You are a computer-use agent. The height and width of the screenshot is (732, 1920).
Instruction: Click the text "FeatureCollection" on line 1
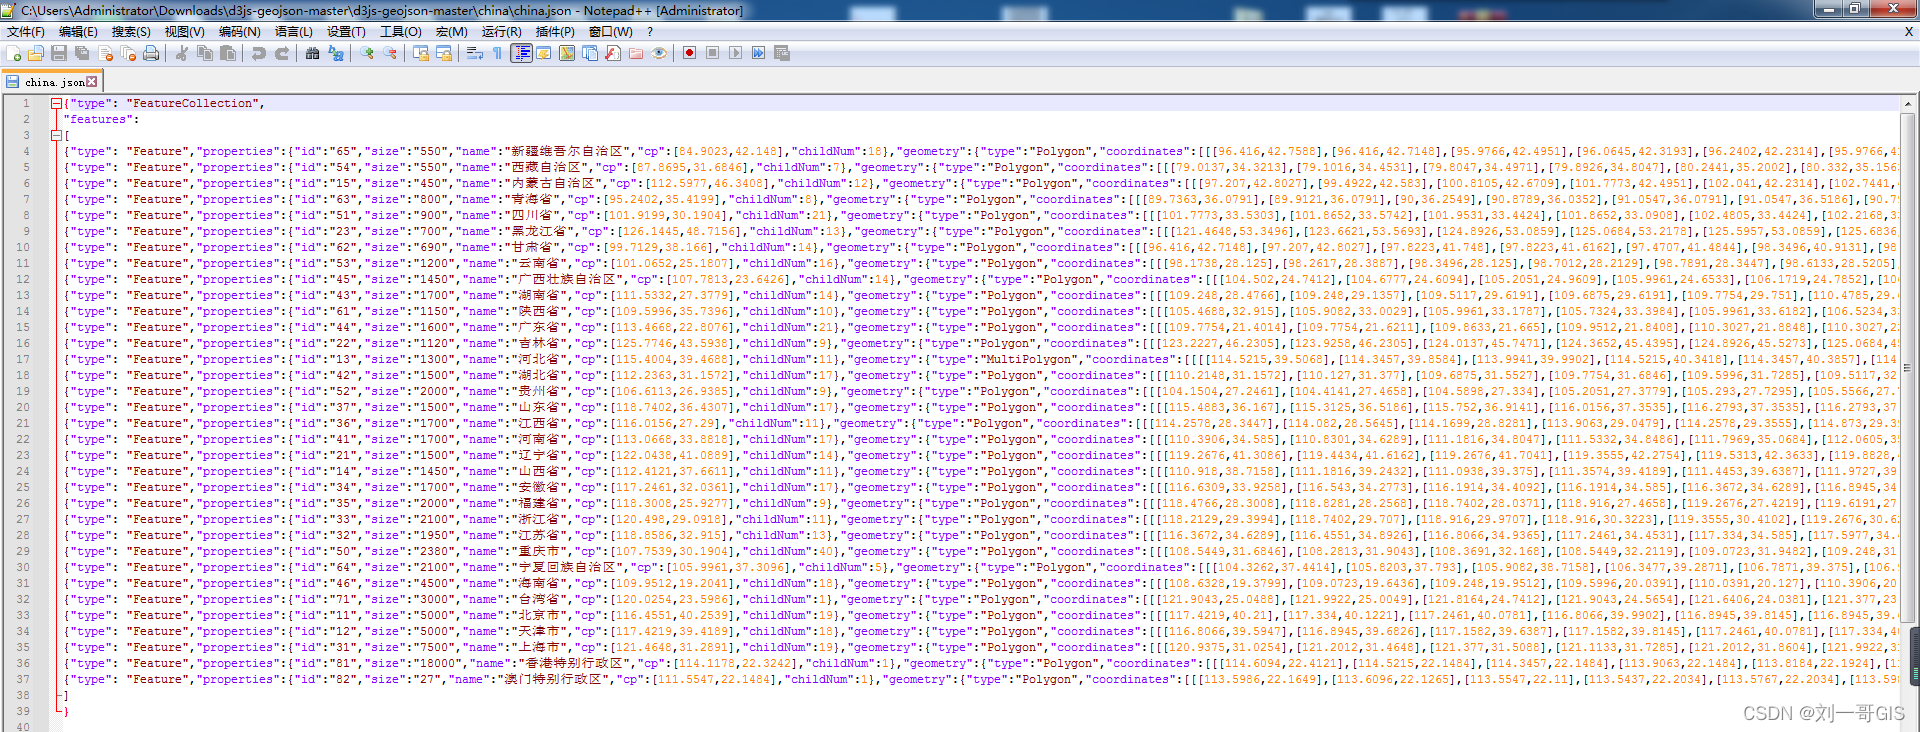193,103
